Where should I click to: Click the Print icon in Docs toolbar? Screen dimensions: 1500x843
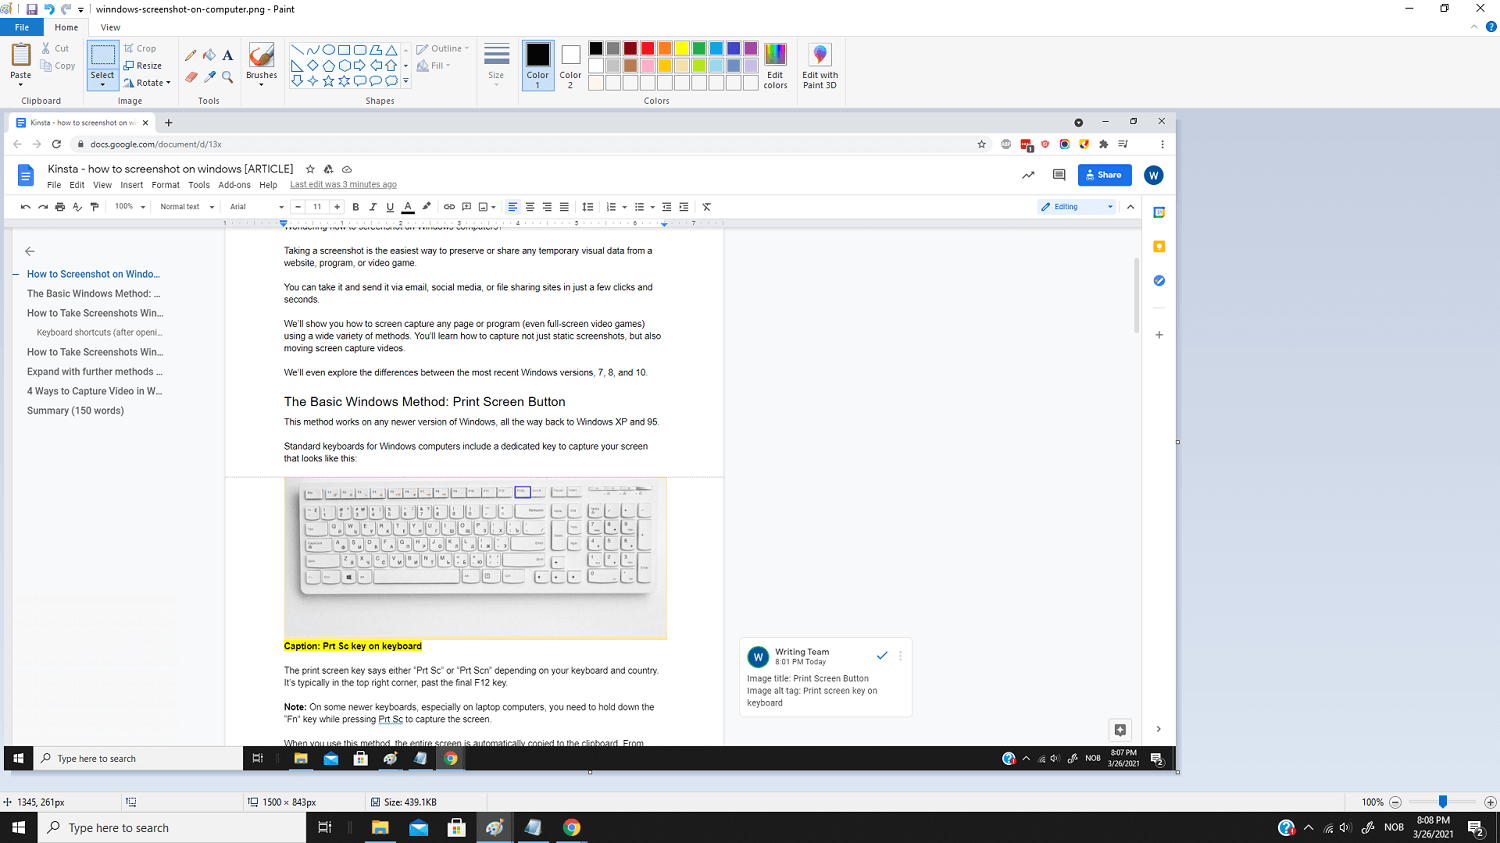60,207
